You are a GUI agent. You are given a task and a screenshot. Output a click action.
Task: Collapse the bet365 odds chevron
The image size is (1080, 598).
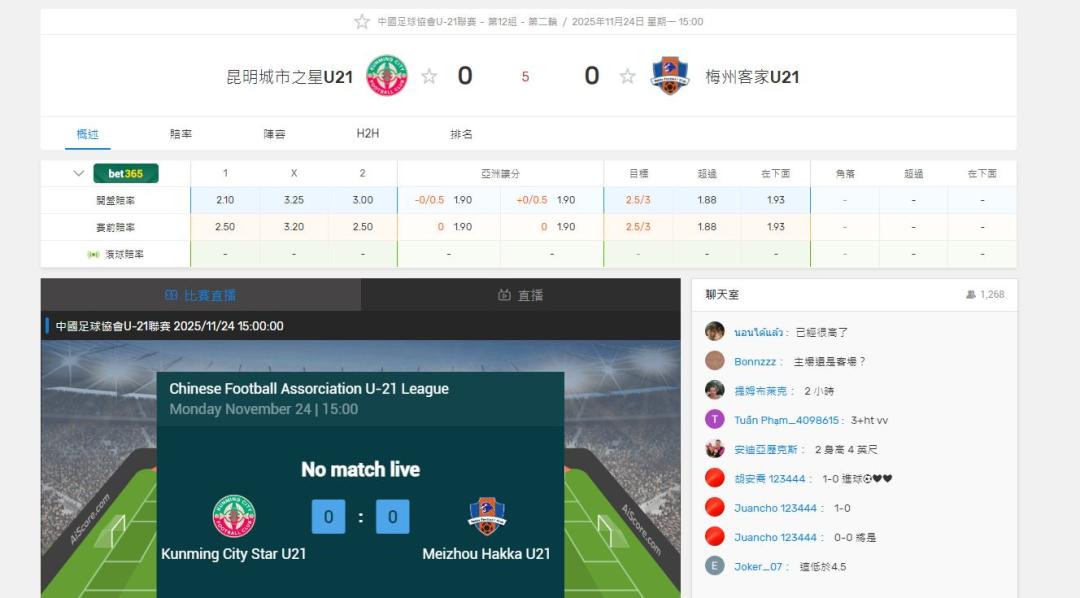coord(79,173)
